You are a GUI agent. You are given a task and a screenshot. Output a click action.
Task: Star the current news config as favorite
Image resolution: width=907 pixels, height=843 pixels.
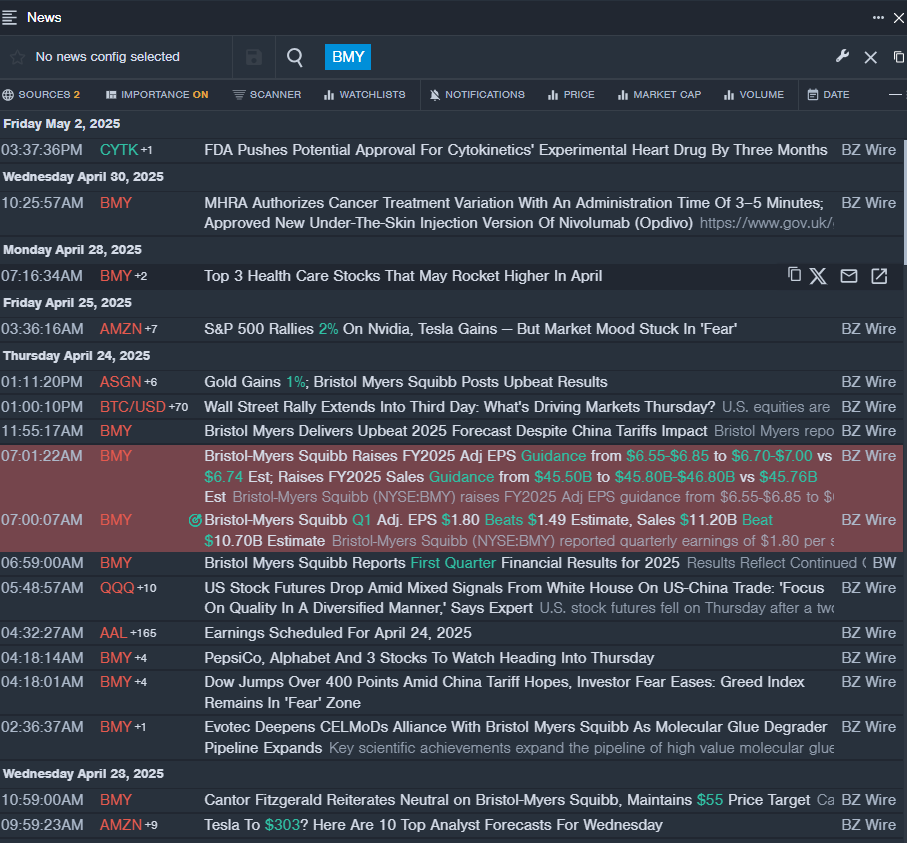pos(17,57)
